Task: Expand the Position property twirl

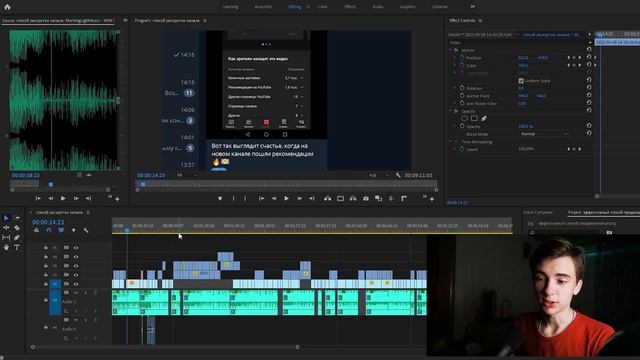Action: 455,58
